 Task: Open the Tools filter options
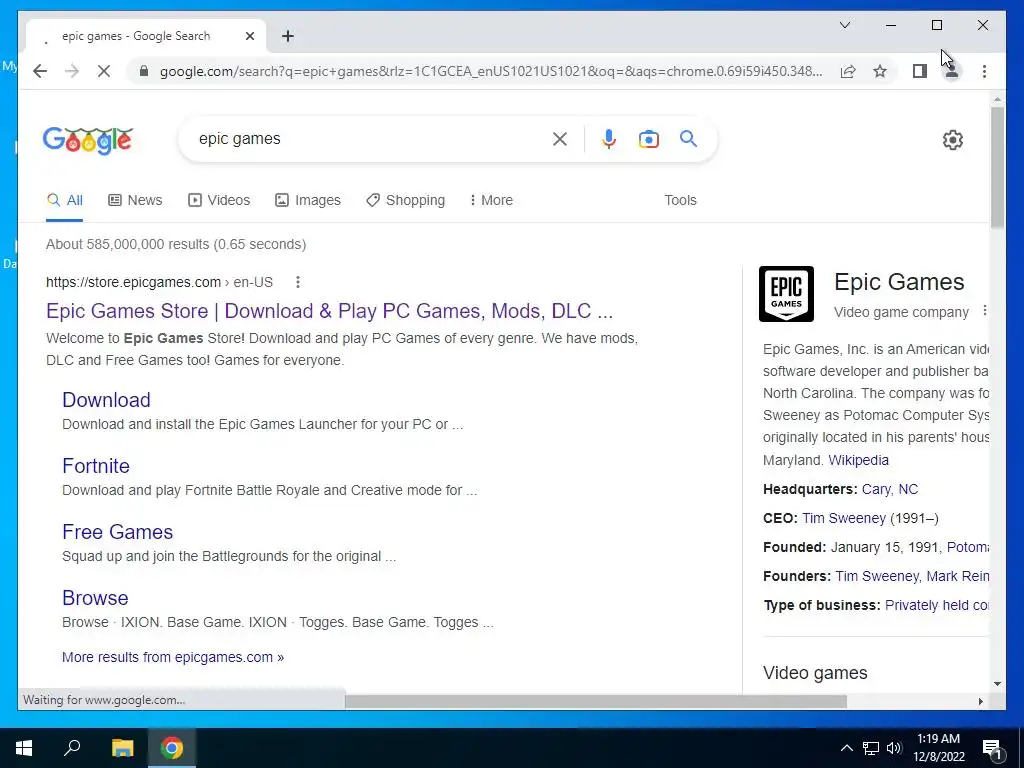[x=680, y=200]
